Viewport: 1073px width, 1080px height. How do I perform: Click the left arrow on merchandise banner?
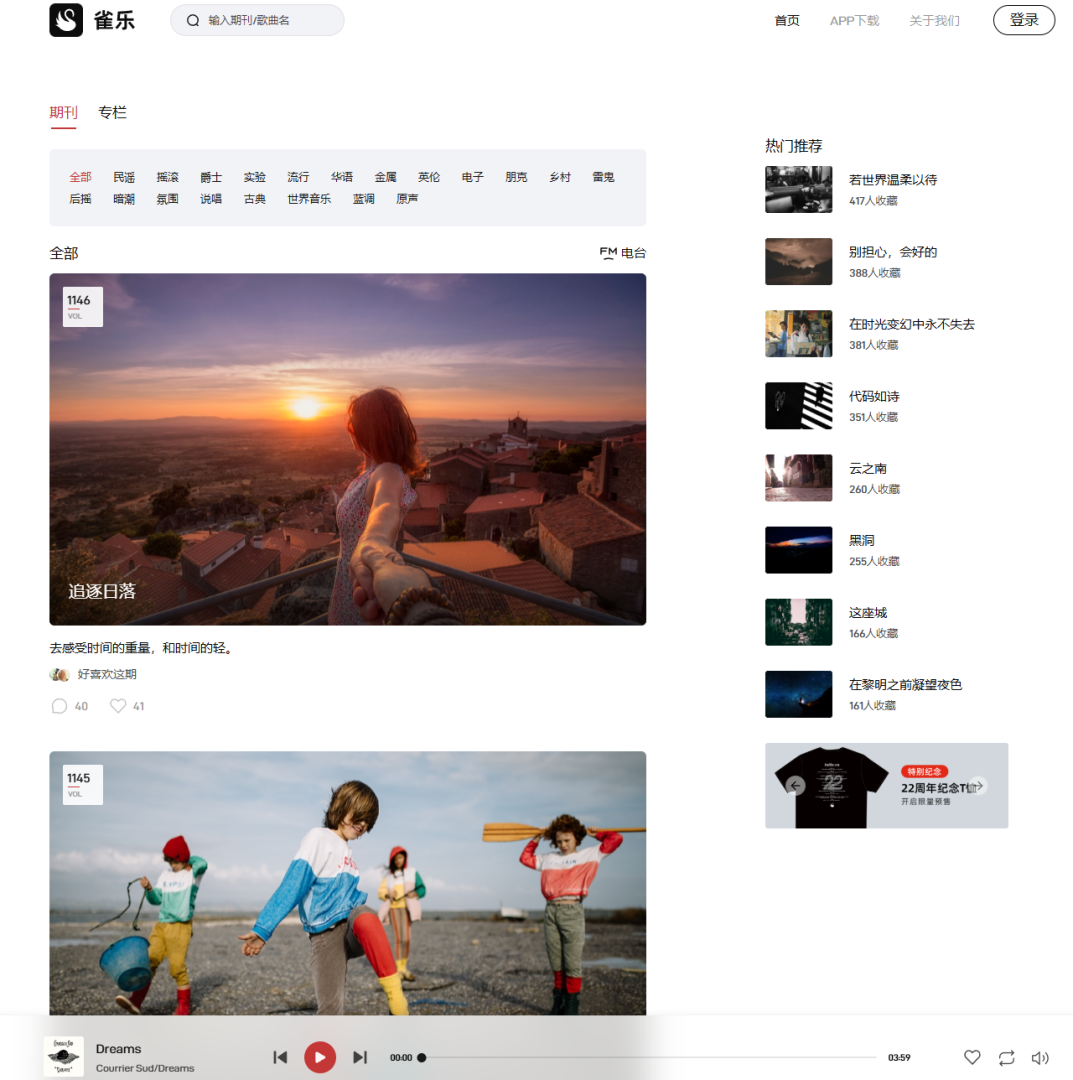tap(795, 786)
